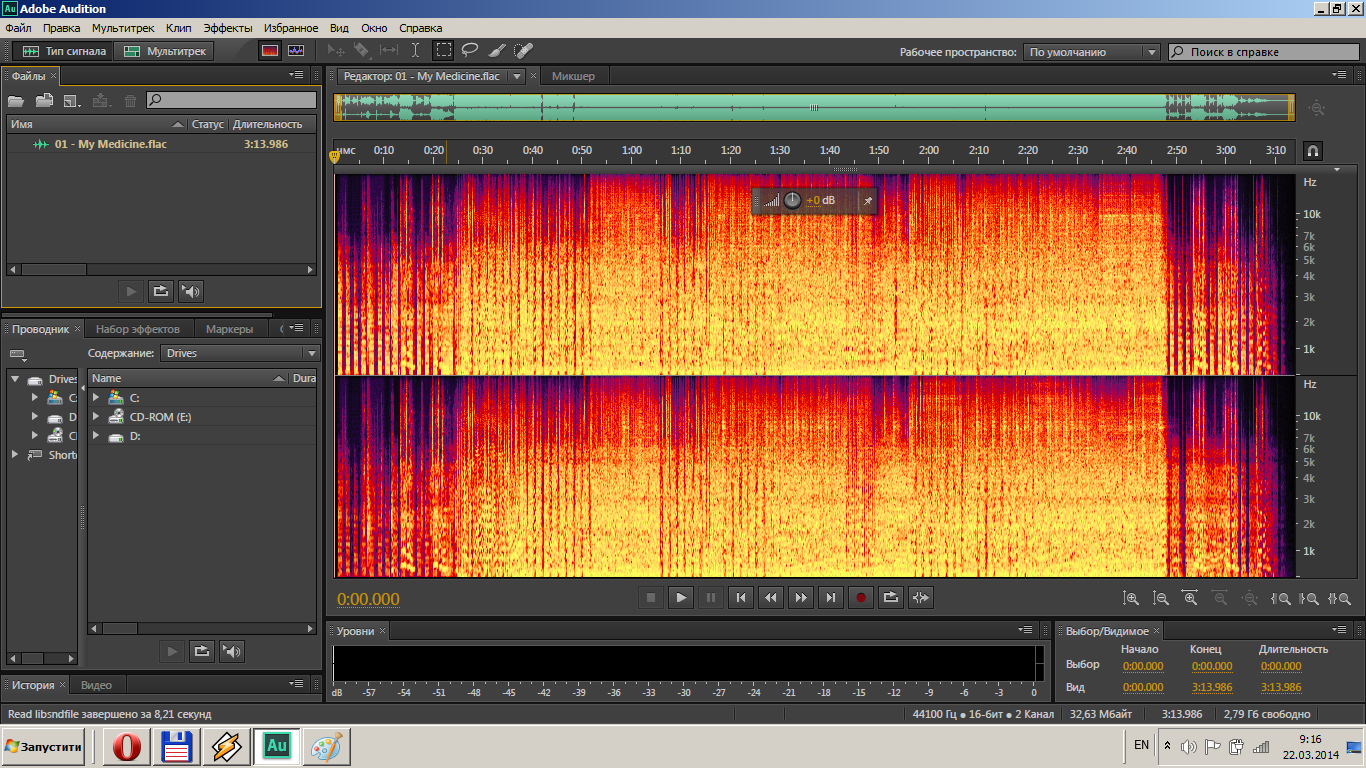Expand the CD-ROM (E:) tree item

click(96, 417)
